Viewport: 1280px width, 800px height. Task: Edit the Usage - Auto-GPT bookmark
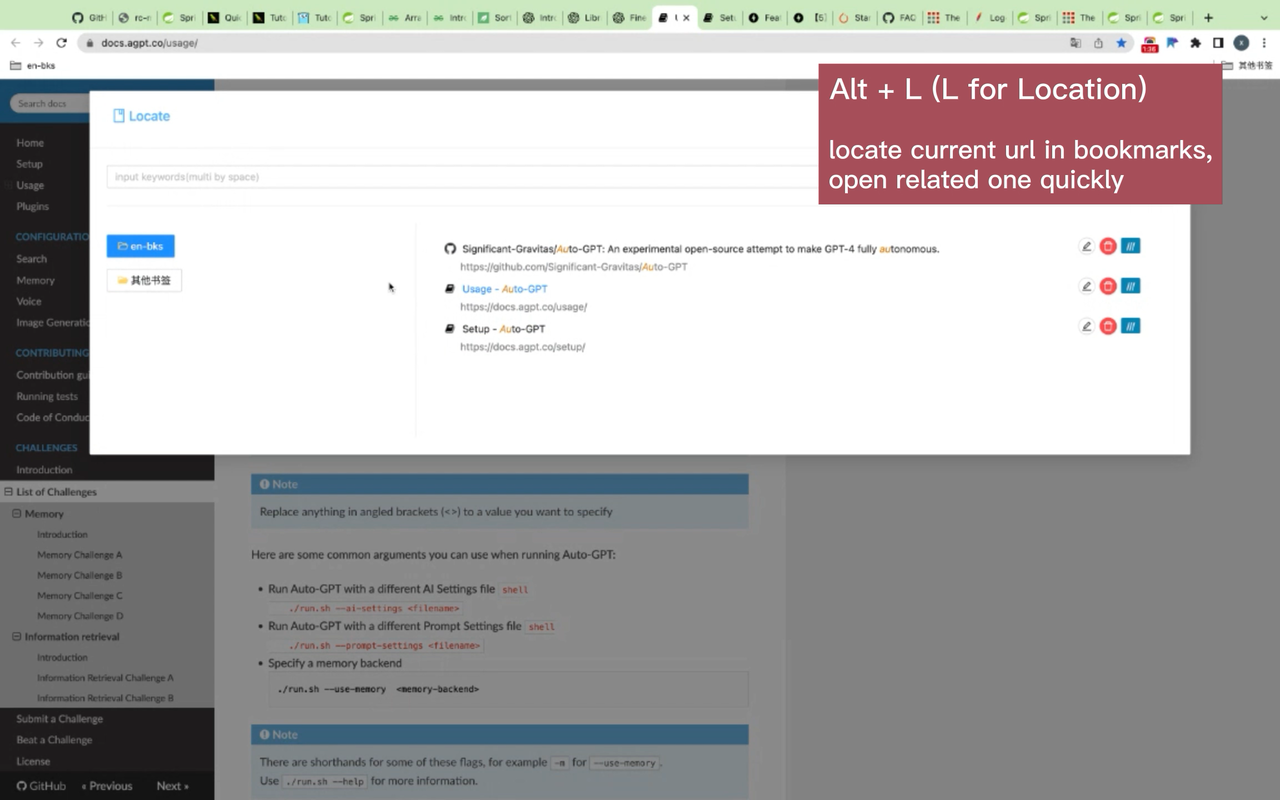(1086, 286)
